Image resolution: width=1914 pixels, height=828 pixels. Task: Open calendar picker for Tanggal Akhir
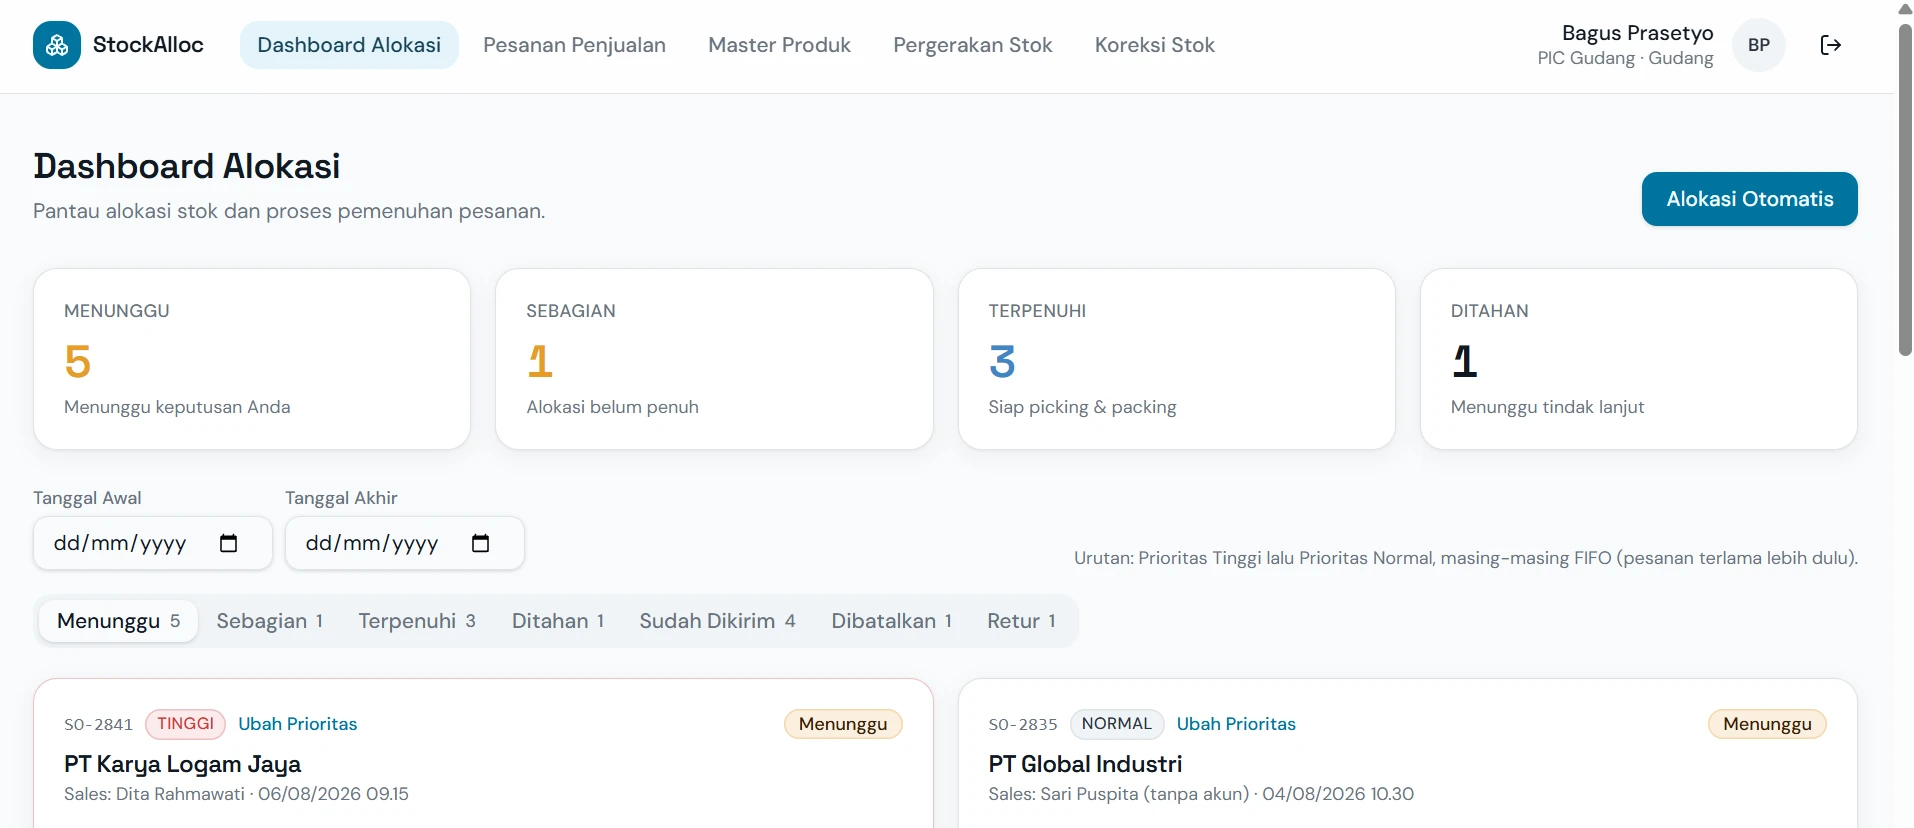(481, 543)
